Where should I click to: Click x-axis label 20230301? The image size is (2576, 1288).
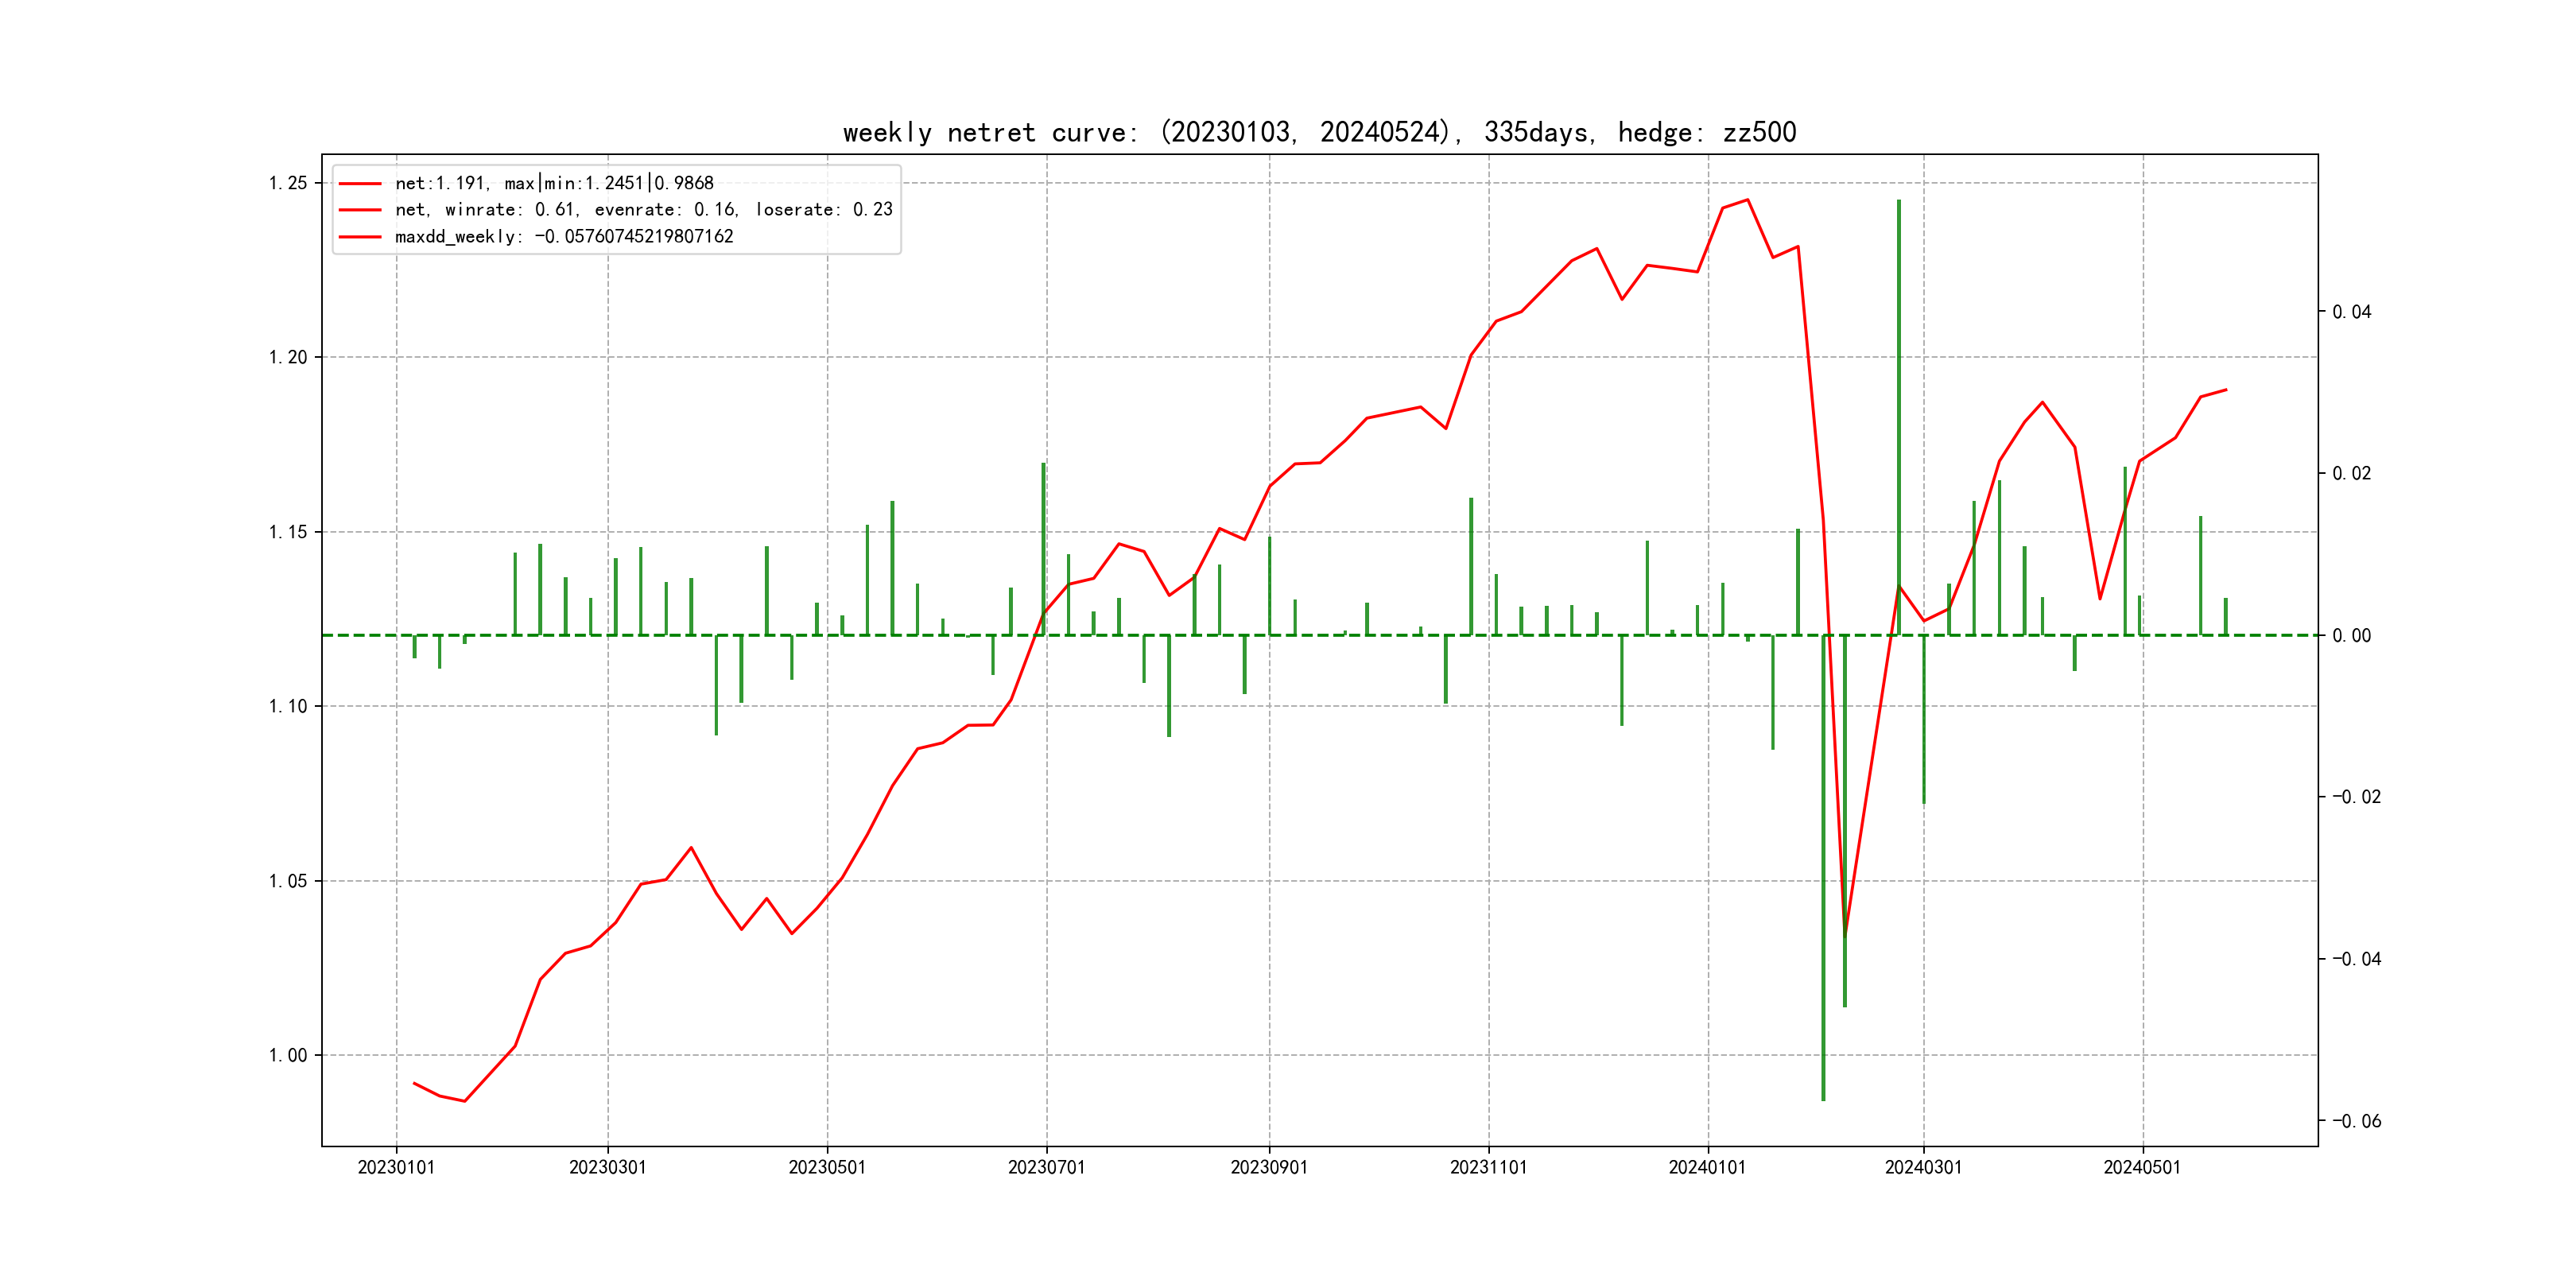607,1167
